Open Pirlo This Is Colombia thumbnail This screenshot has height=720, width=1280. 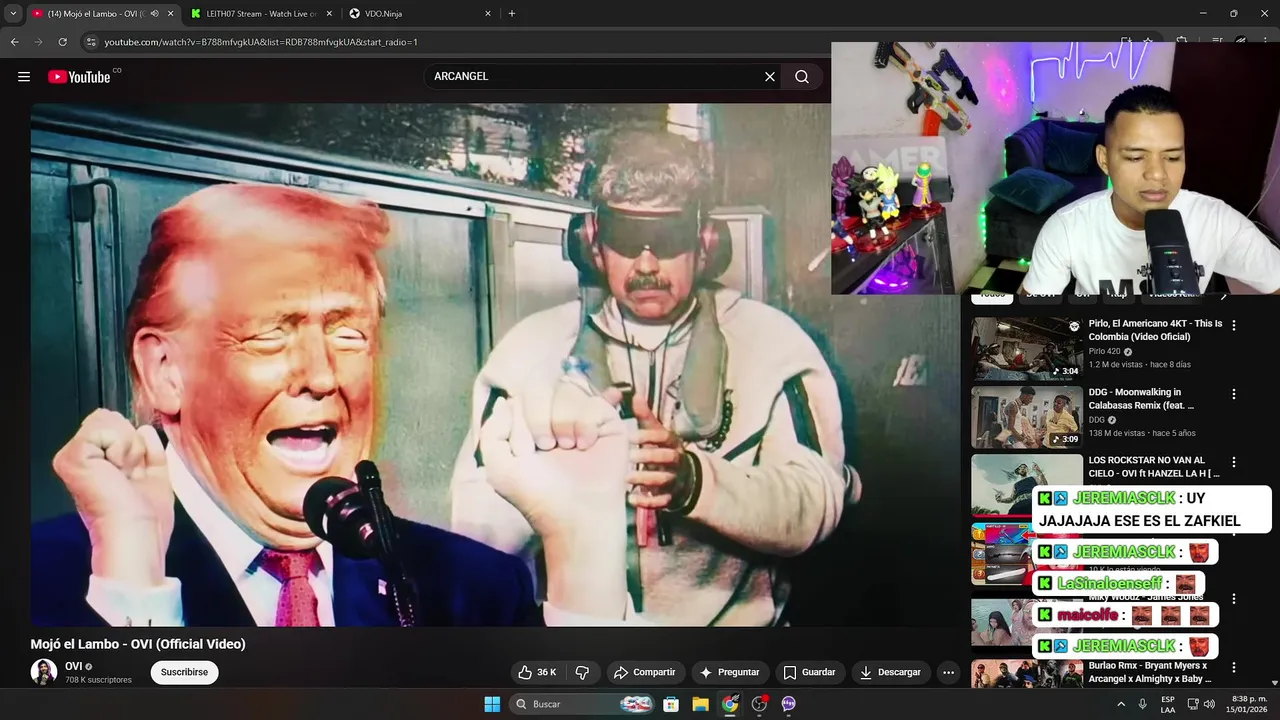(1027, 349)
